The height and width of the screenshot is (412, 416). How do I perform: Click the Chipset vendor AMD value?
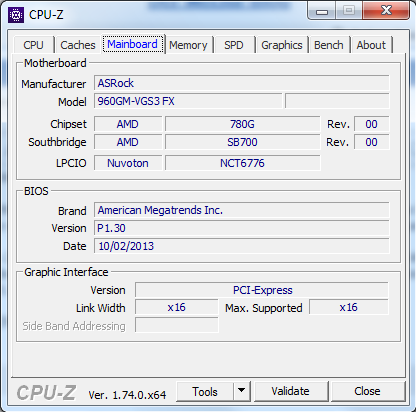click(x=128, y=124)
